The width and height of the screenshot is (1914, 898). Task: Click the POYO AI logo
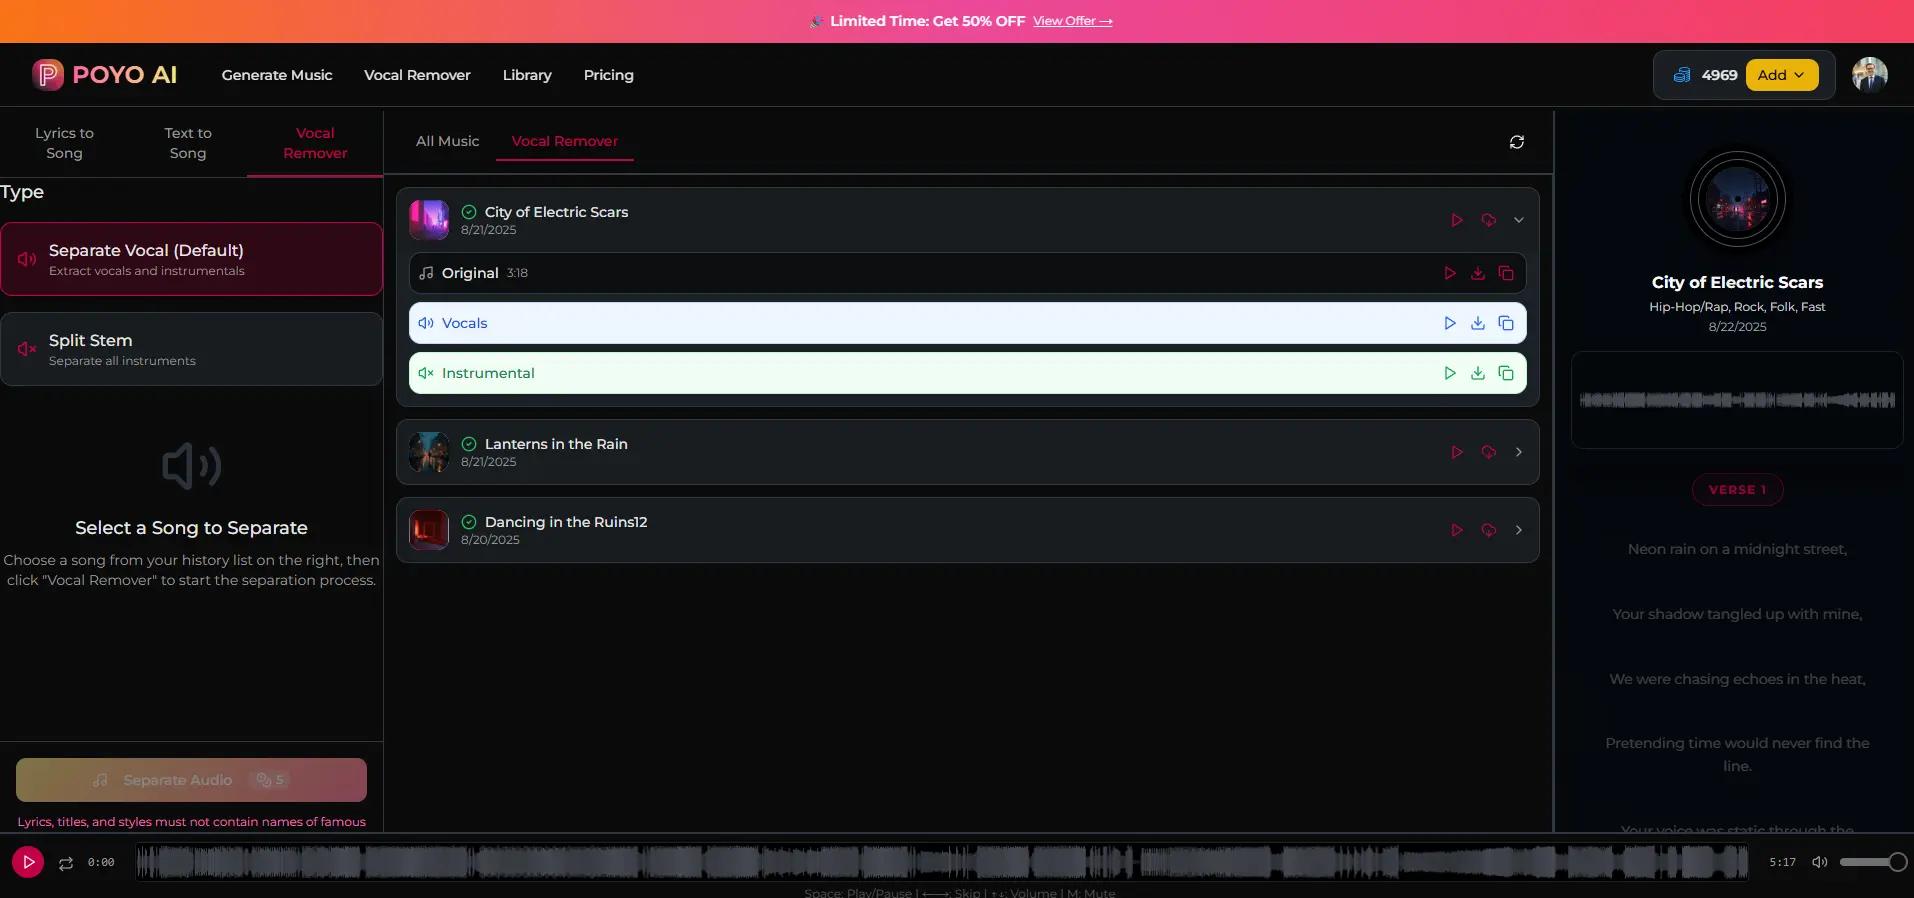click(104, 75)
